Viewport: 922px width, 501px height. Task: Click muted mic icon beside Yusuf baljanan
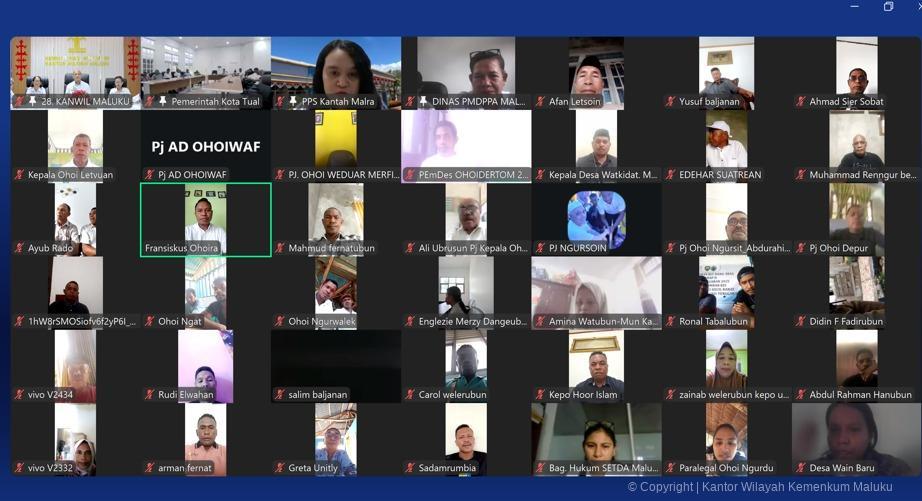[670, 102]
